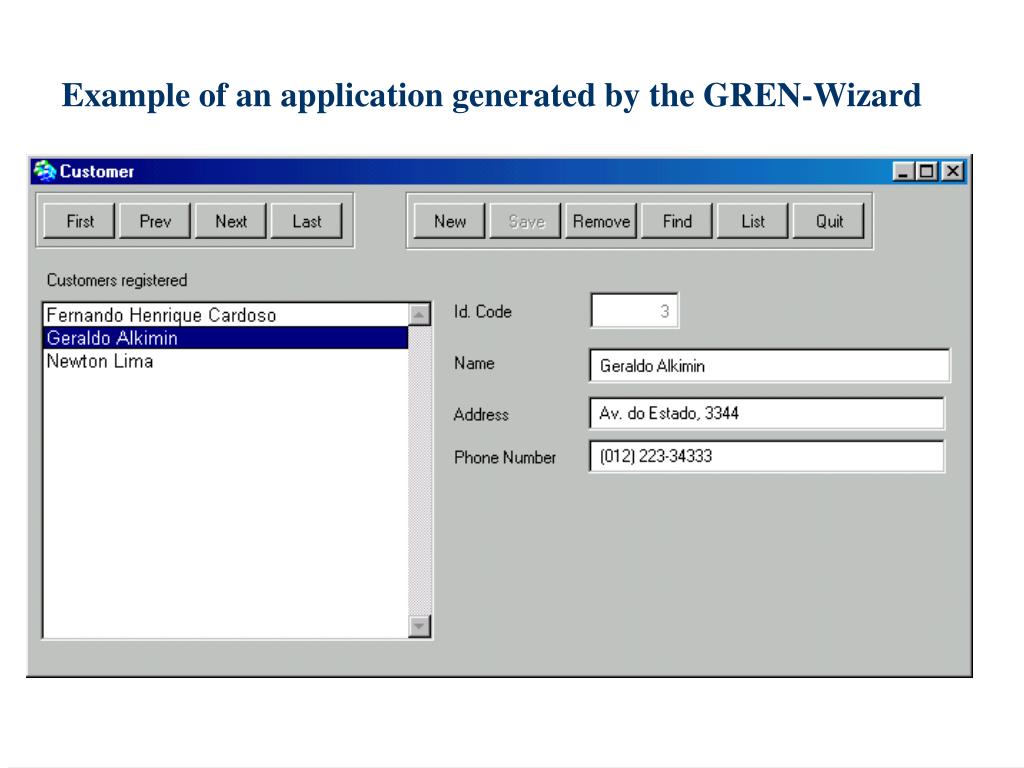The height and width of the screenshot is (768, 1024).
Task: Click the customer list scrollbar track
Action: click(419, 470)
